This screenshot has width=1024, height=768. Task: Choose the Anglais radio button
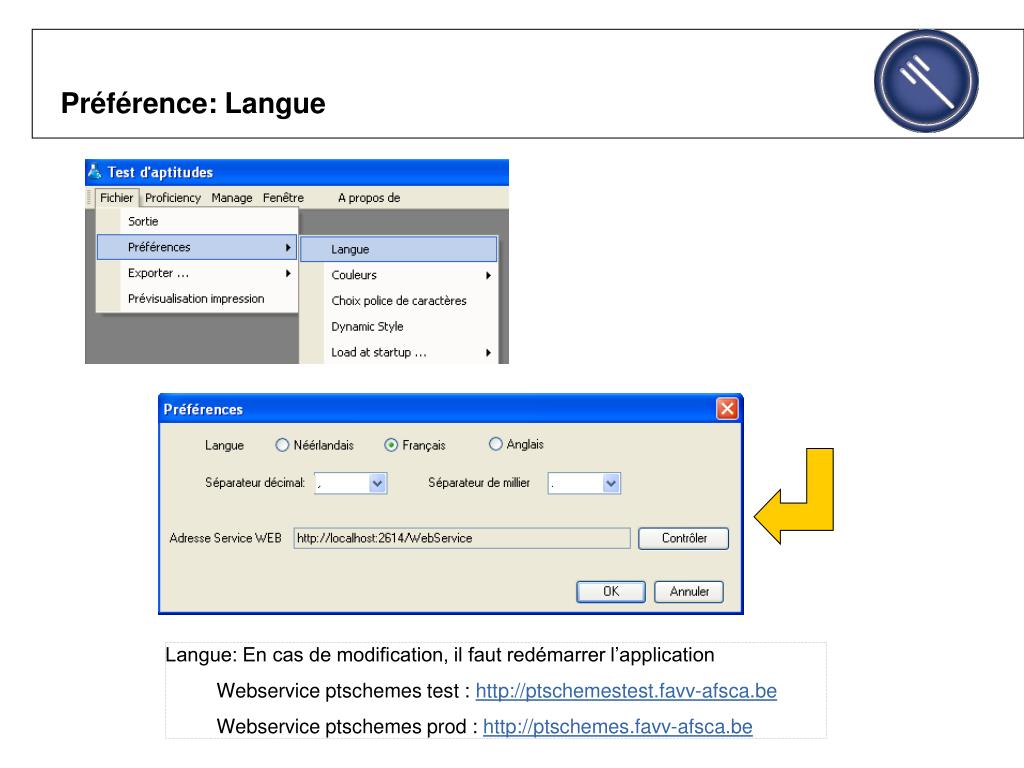(x=496, y=444)
